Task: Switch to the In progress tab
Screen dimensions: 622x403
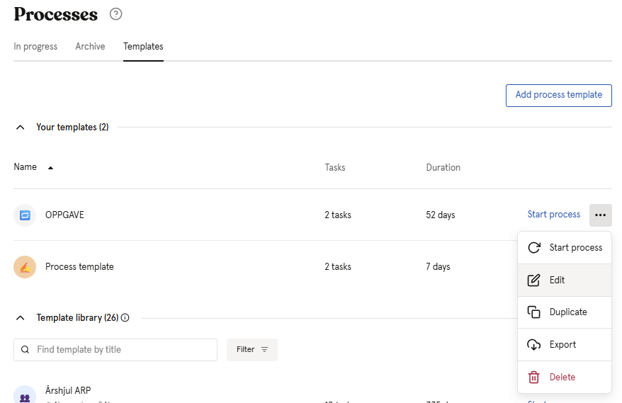Action: pos(35,47)
